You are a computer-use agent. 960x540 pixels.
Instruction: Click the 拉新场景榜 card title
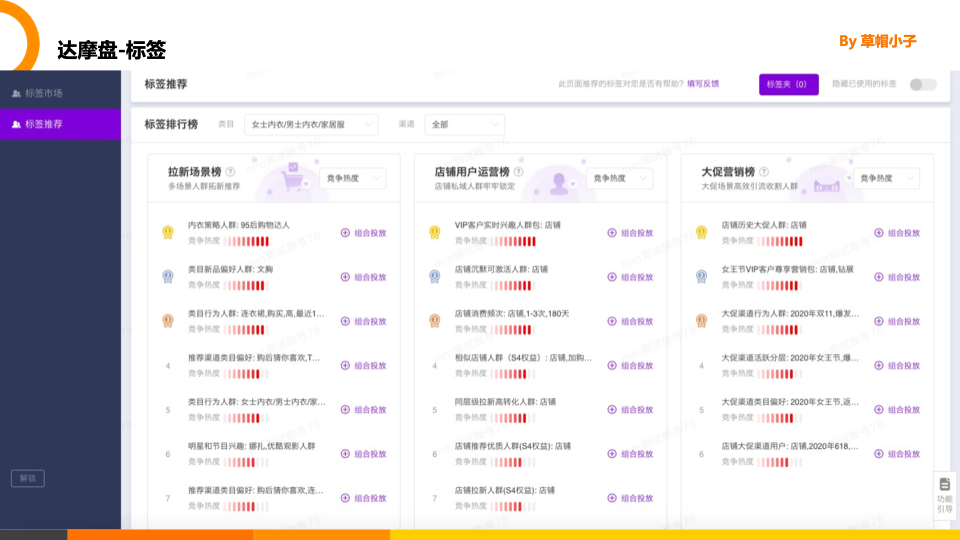[x=195, y=172]
